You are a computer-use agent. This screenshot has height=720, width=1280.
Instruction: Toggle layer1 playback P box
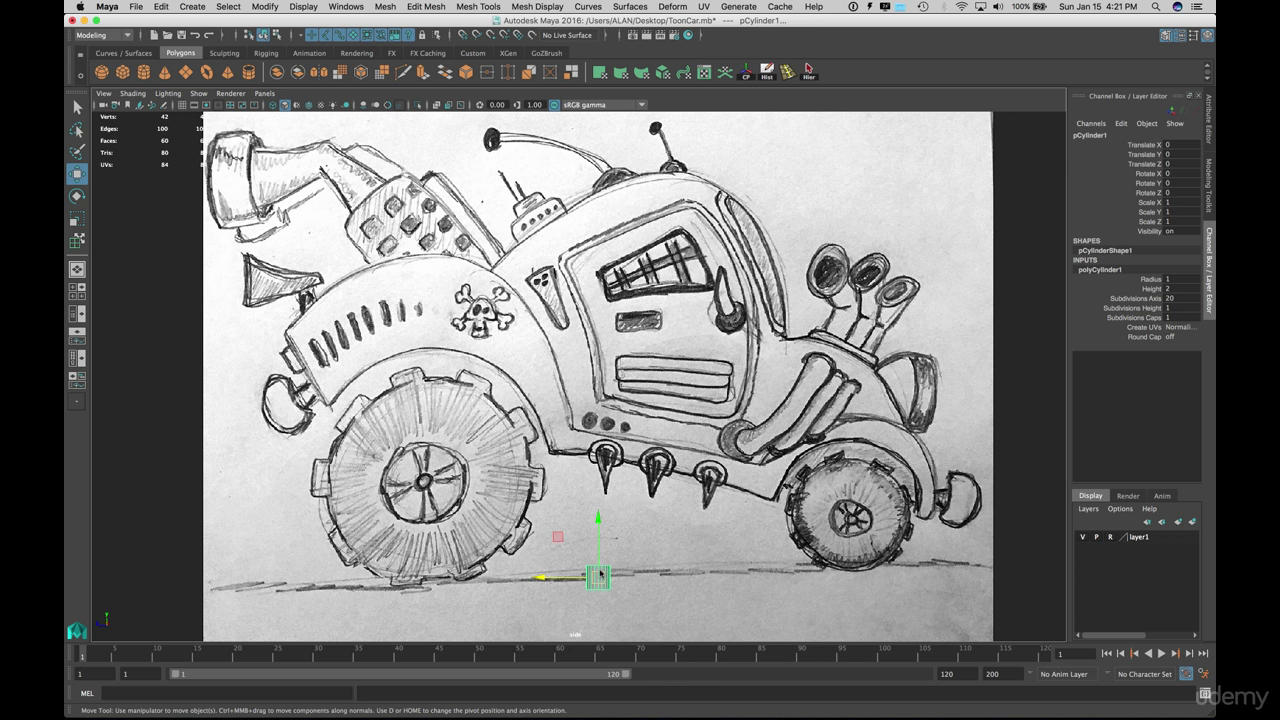click(1096, 537)
